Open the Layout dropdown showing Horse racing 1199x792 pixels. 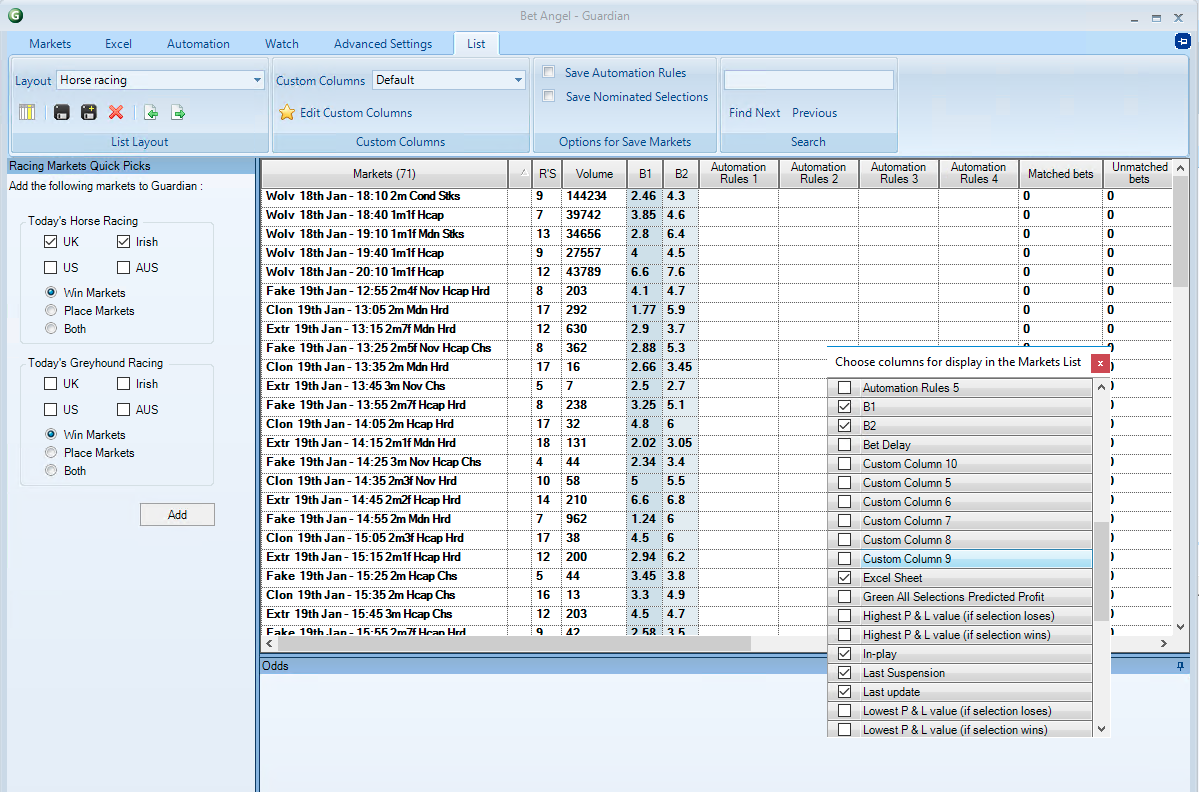point(256,80)
